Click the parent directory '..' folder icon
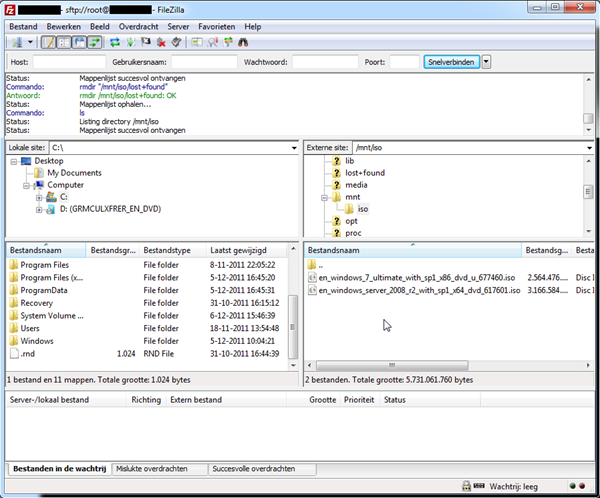 (312, 265)
